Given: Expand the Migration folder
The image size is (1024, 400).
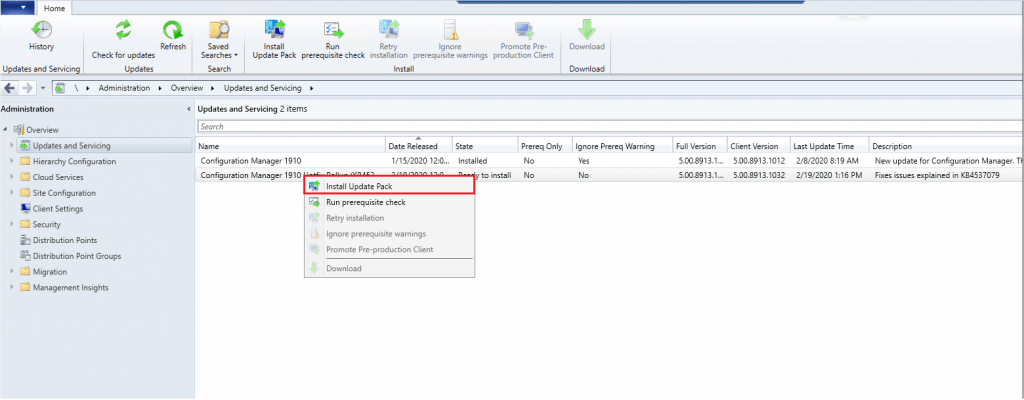Looking at the screenshot, I should pos(12,271).
